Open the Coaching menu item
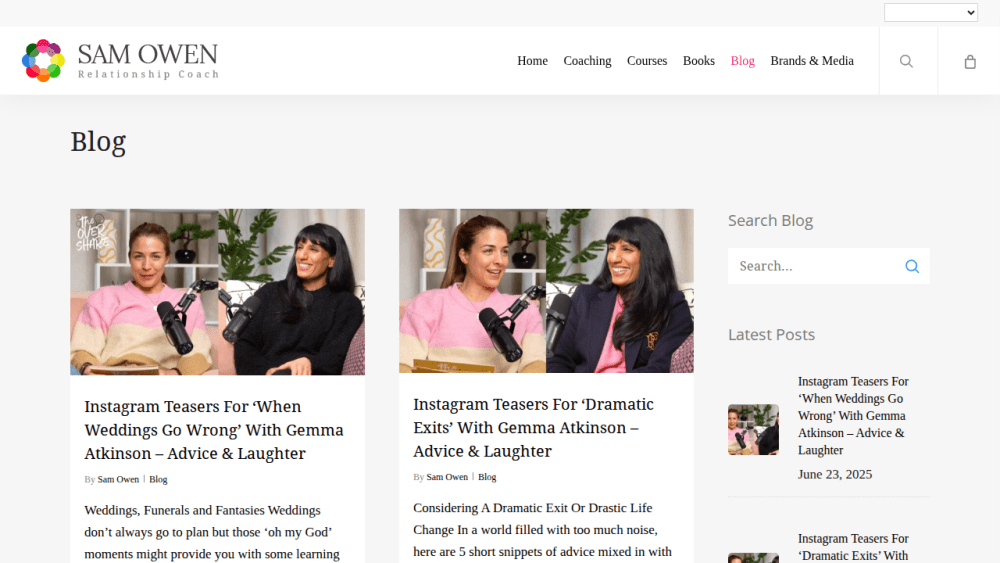1000x563 pixels. (587, 61)
